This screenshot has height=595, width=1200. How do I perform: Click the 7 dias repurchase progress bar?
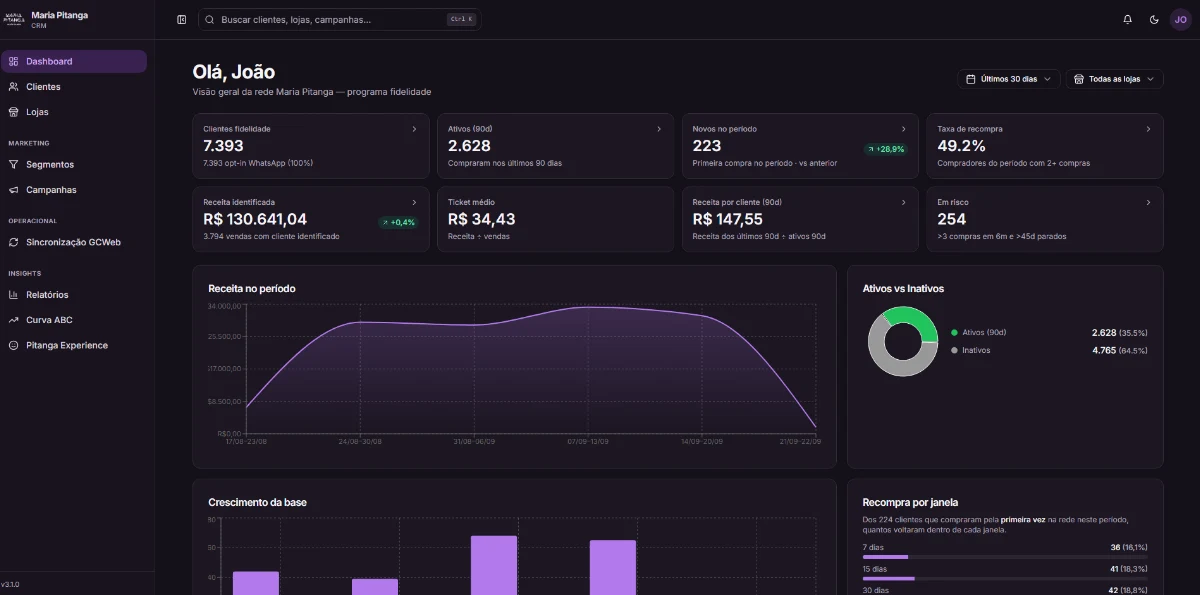click(x=1004, y=556)
